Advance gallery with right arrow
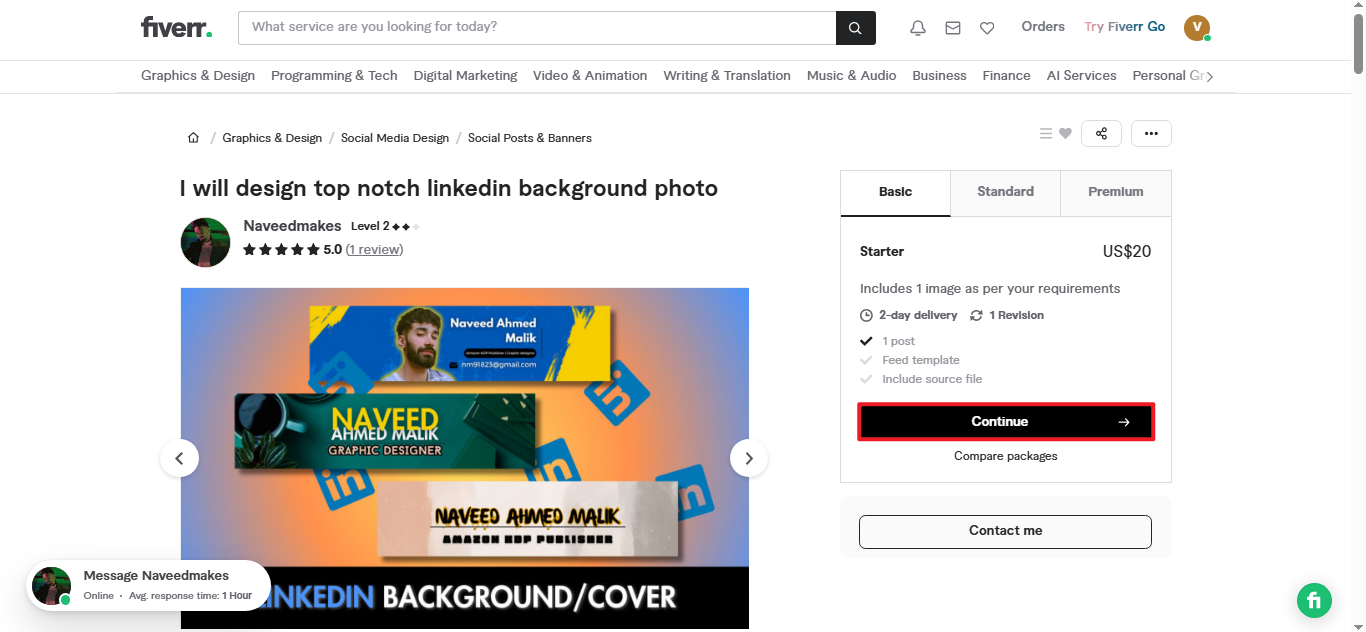1366x632 pixels. (748, 457)
